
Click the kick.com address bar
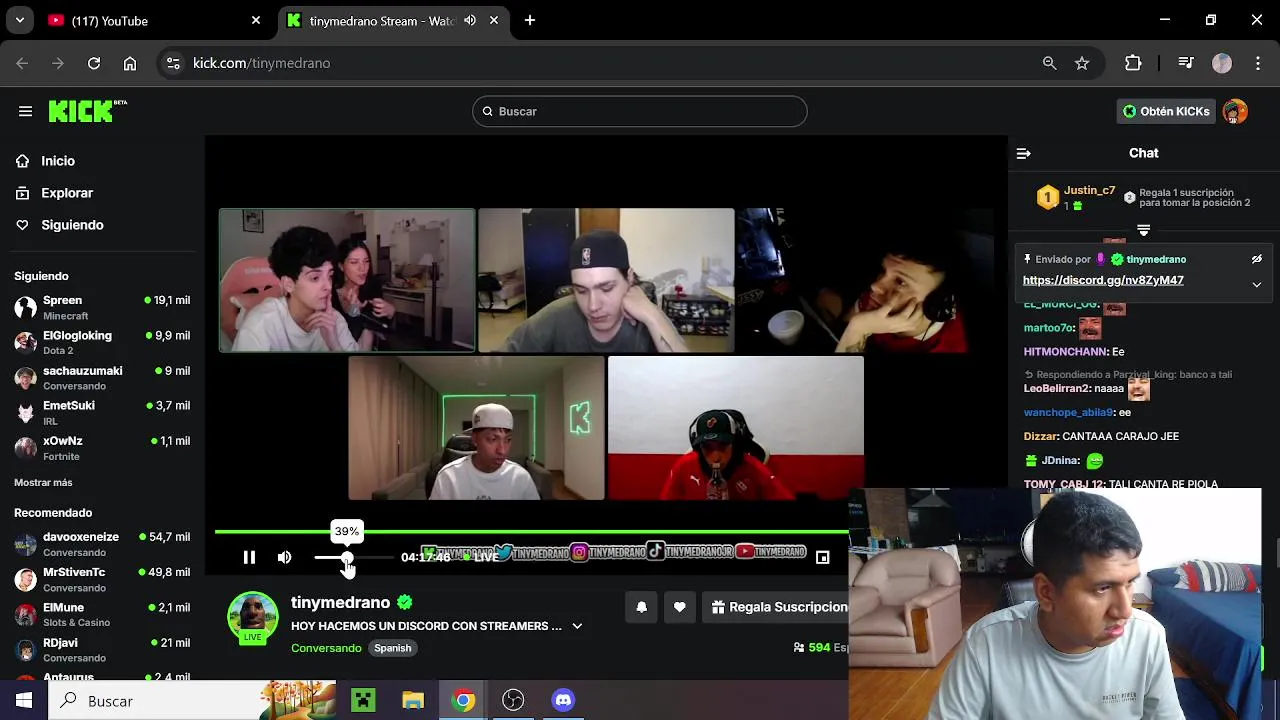(x=600, y=63)
